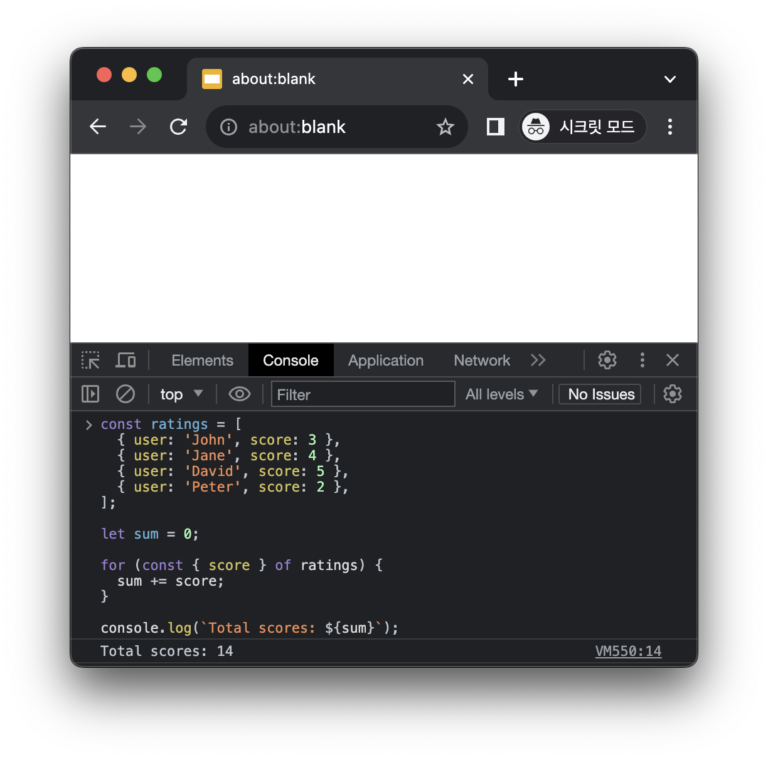This screenshot has height=760, width=768.
Task: Click the yellow macOS minimize window button
Action: [x=129, y=75]
